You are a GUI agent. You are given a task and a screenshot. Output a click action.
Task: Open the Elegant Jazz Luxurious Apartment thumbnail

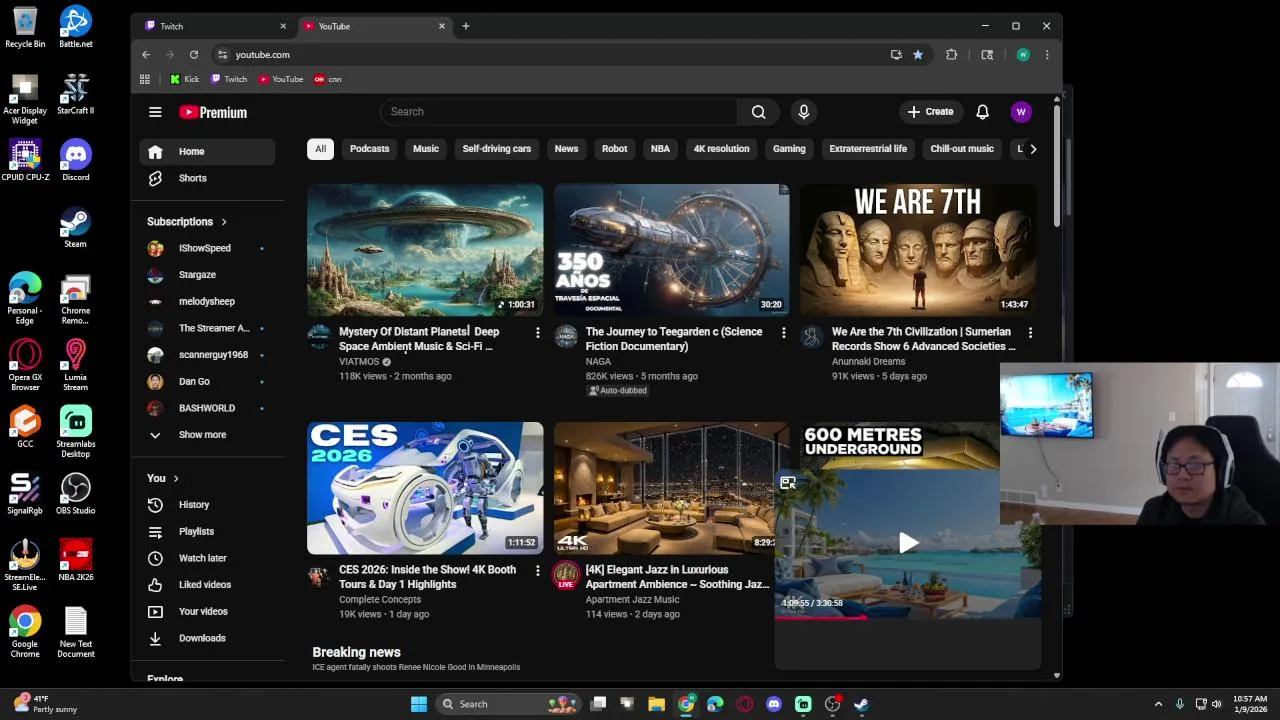coord(664,488)
